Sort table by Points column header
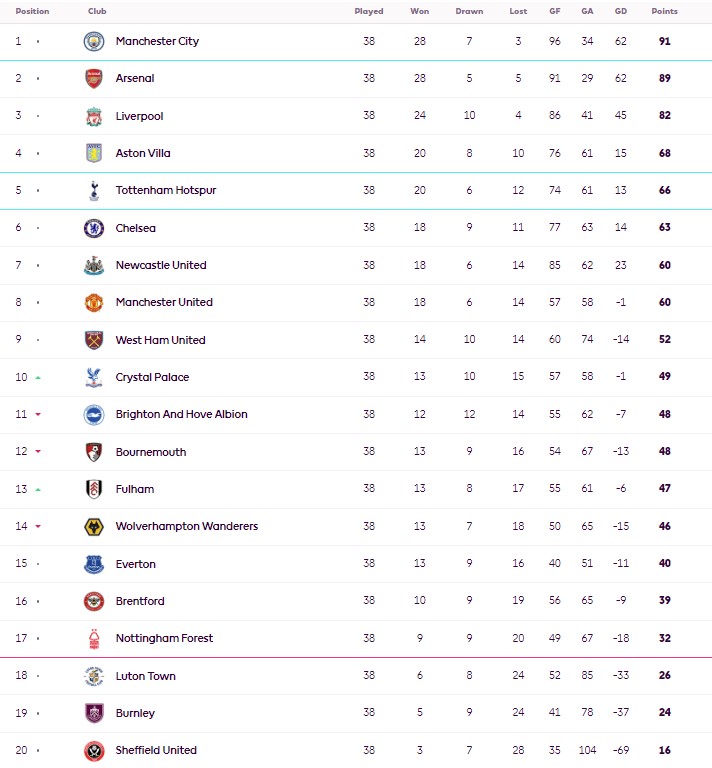The image size is (712, 768). tap(664, 11)
